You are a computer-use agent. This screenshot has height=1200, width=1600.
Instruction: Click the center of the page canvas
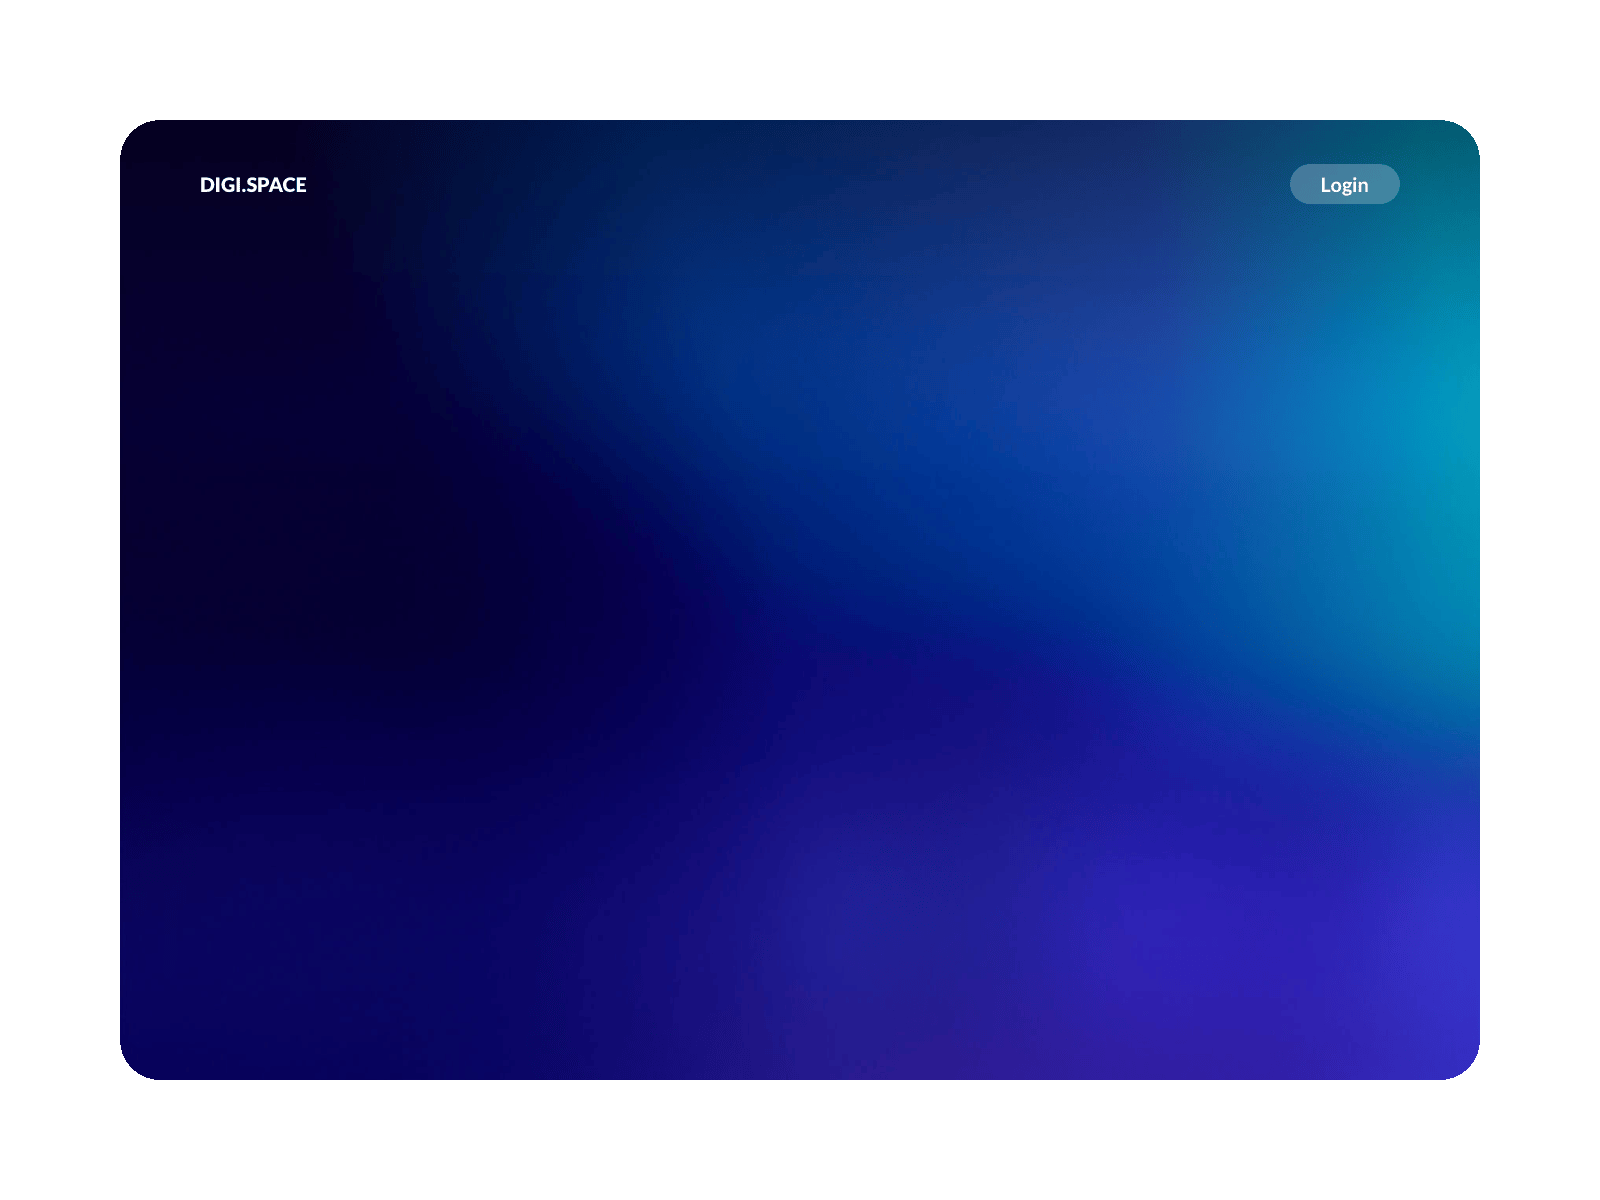coord(800,600)
